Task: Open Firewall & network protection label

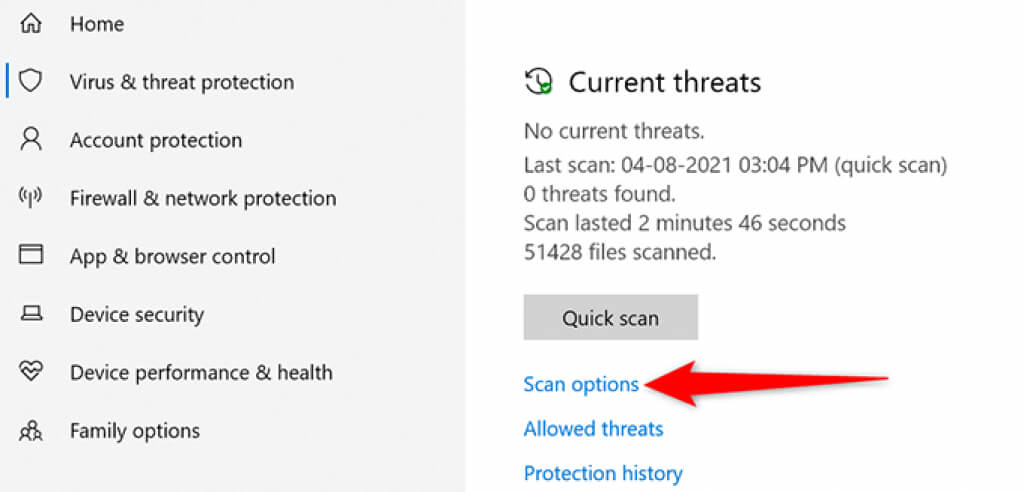Action: (x=203, y=198)
